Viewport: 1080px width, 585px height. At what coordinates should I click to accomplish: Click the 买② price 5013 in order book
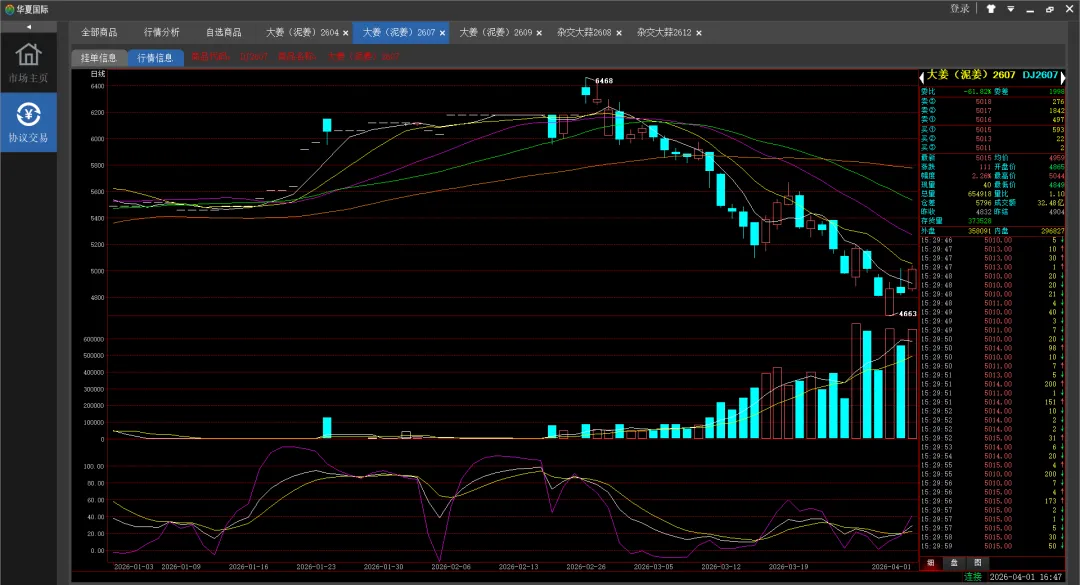983,138
